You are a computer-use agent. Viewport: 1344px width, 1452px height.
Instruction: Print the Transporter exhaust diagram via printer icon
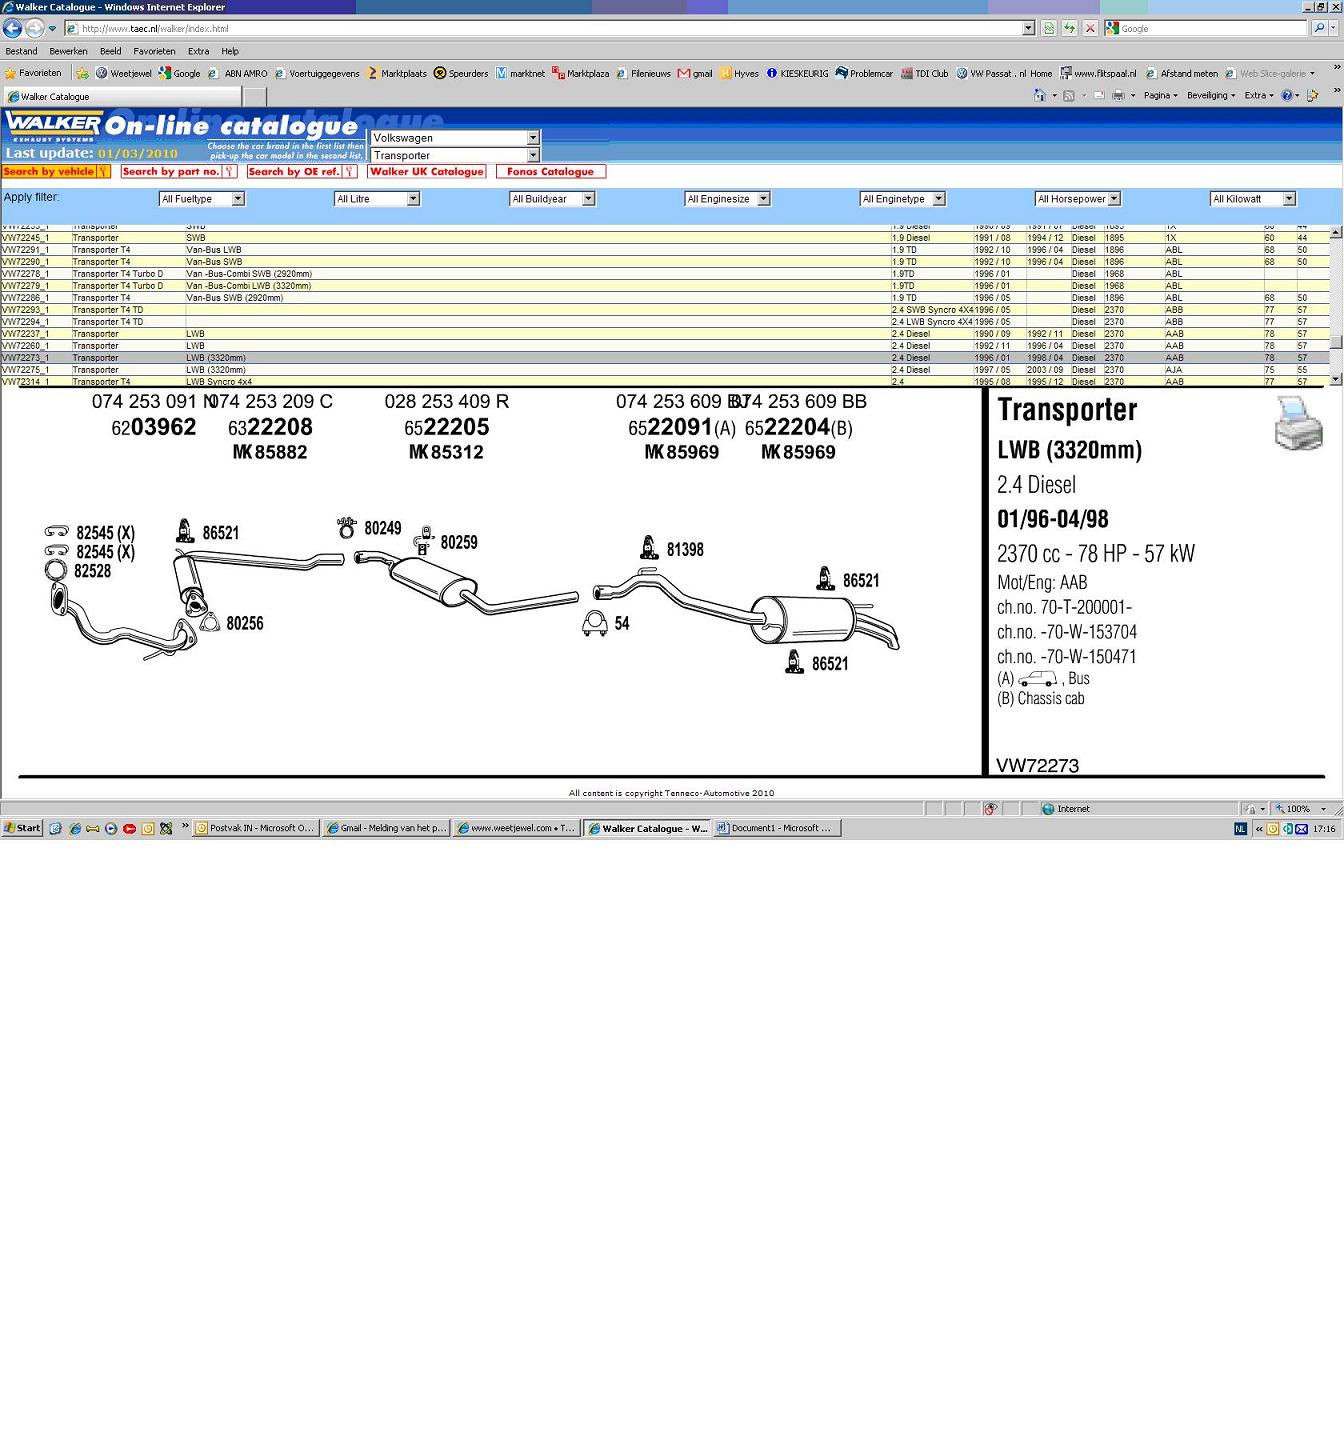click(x=1298, y=423)
